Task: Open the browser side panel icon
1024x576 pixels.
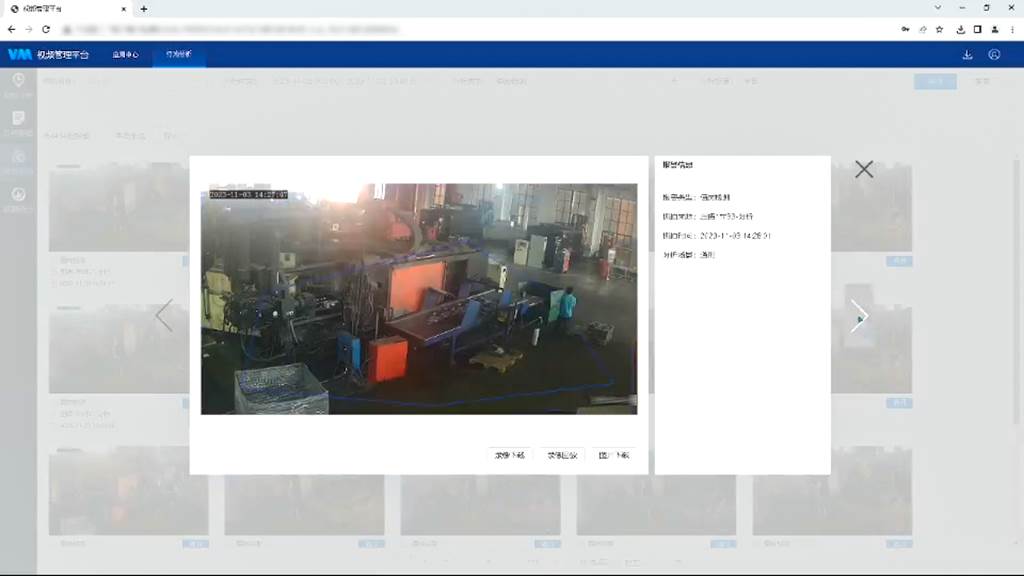Action: click(x=978, y=29)
